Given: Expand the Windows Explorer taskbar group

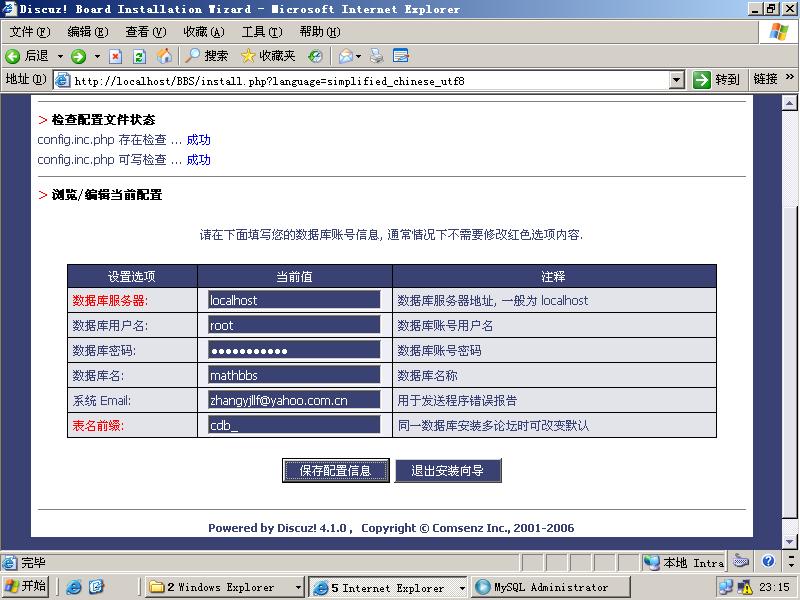Looking at the screenshot, I should coord(297,588).
